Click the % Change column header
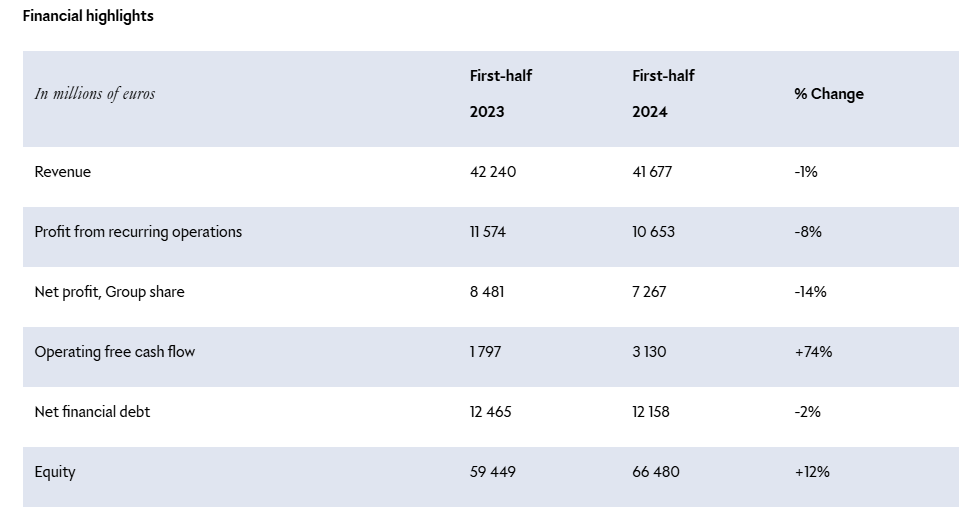The image size is (974, 519). (829, 94)
